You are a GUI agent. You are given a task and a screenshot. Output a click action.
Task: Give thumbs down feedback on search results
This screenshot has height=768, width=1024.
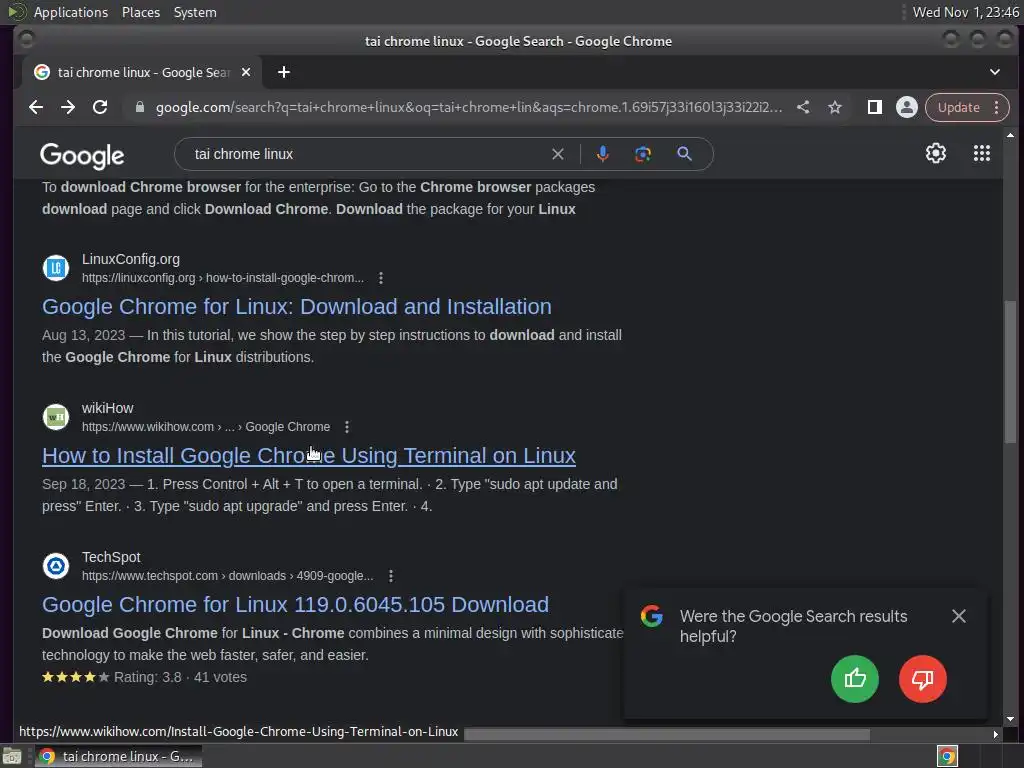tap(922, 679)
